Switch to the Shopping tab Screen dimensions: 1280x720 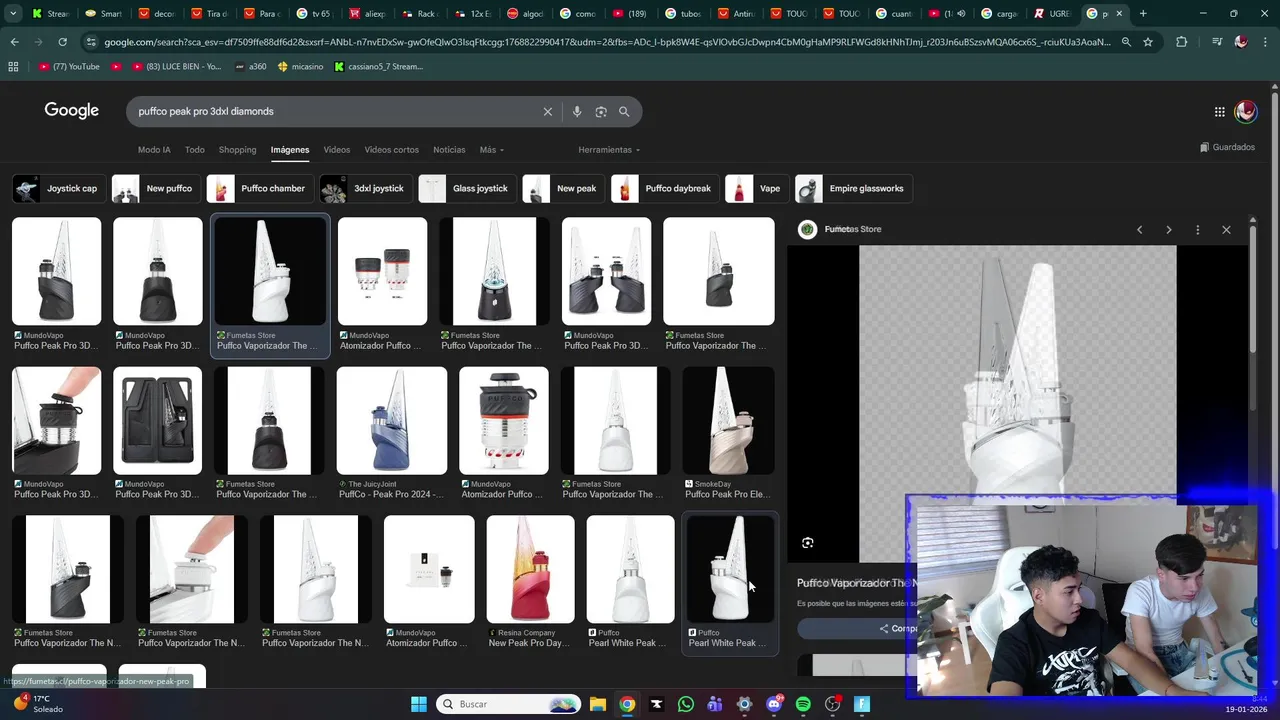coord(237,150)
